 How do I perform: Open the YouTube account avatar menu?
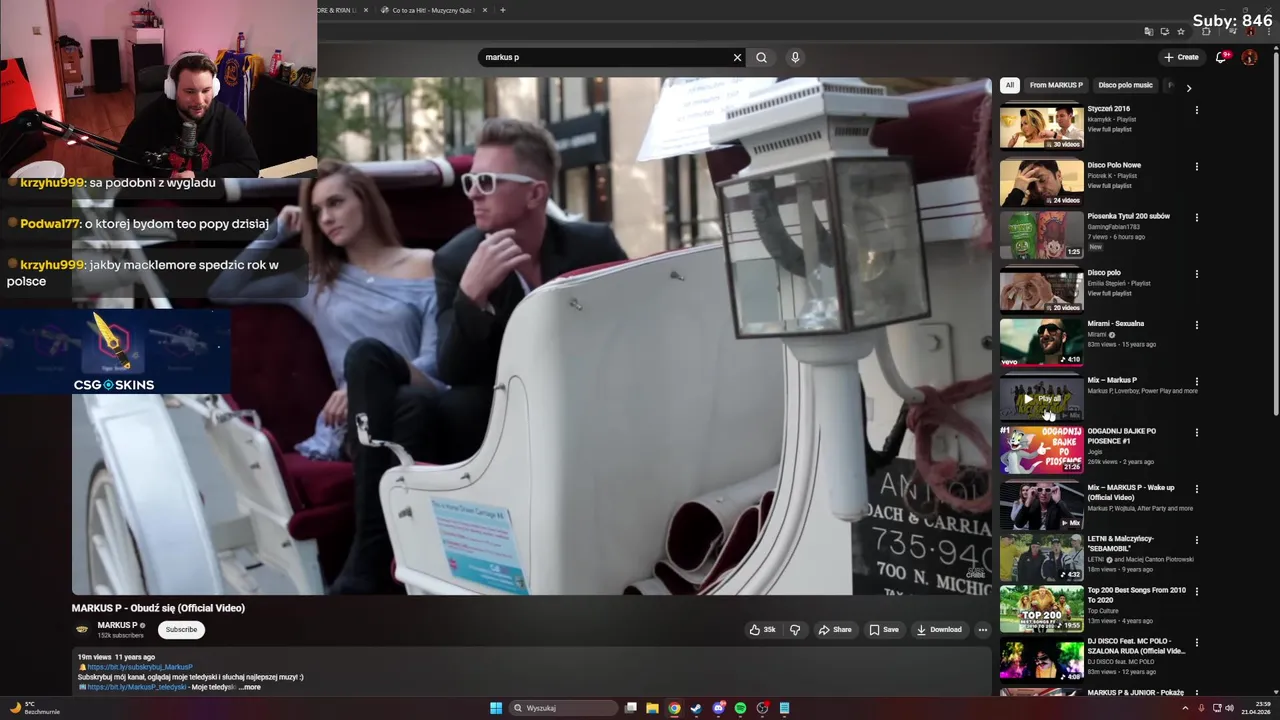(1249, 57)
